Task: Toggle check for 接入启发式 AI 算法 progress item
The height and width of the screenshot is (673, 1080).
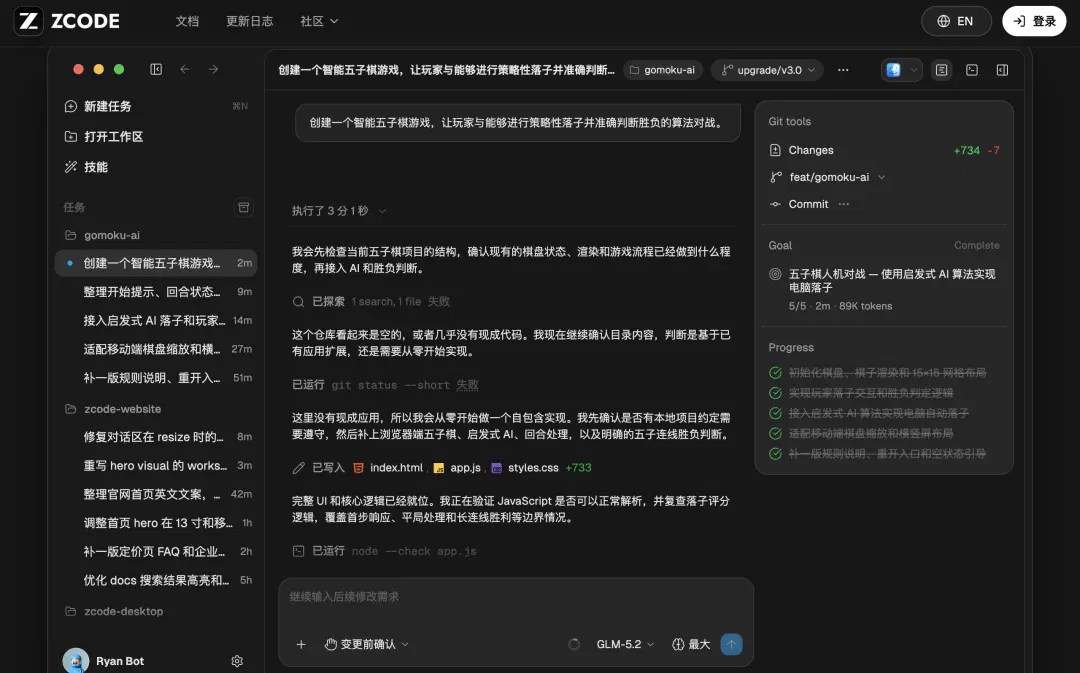Action: pyautogui.click(x=776, y=413)
